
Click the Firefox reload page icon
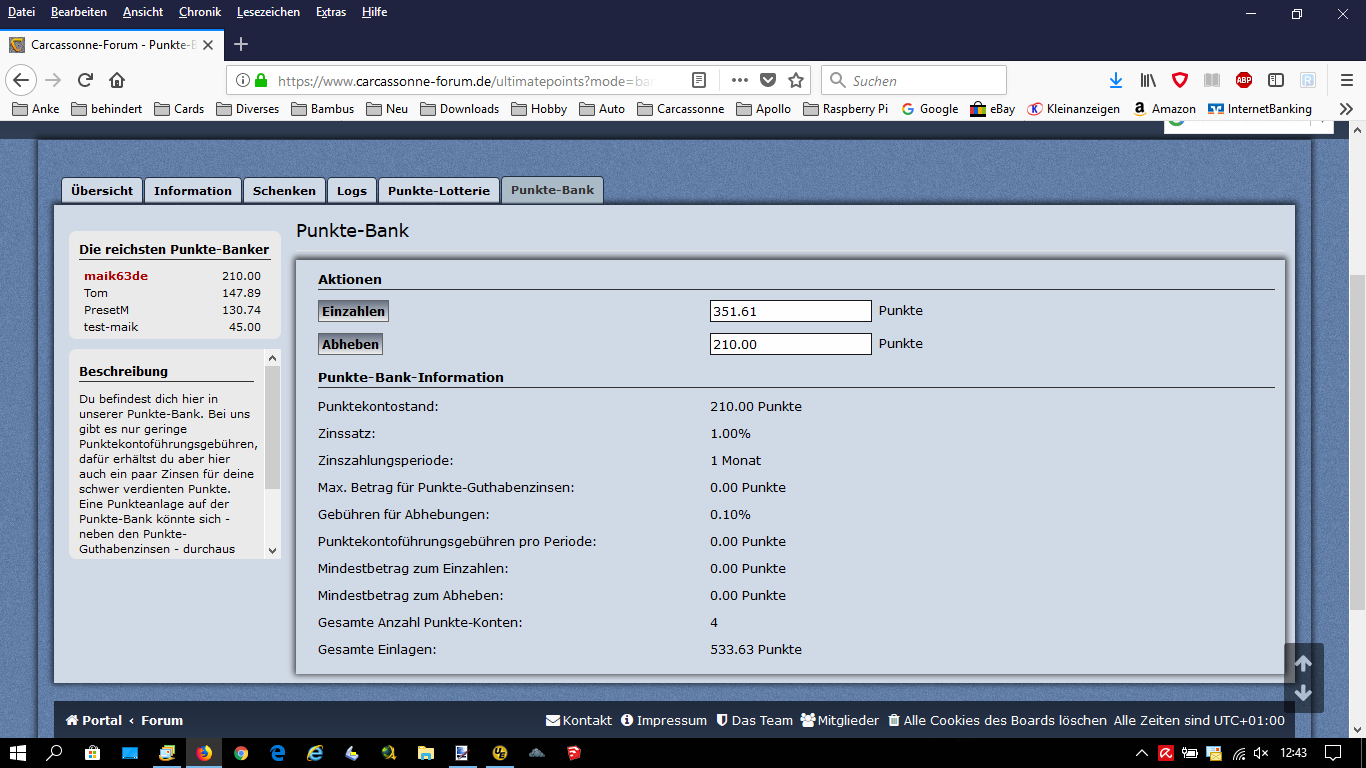(86, 80)
